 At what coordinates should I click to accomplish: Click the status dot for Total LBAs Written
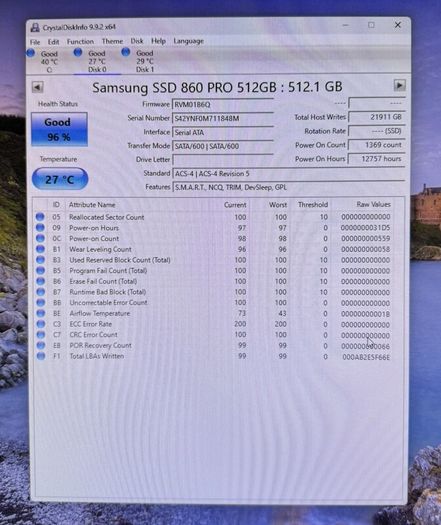[41, 356]
